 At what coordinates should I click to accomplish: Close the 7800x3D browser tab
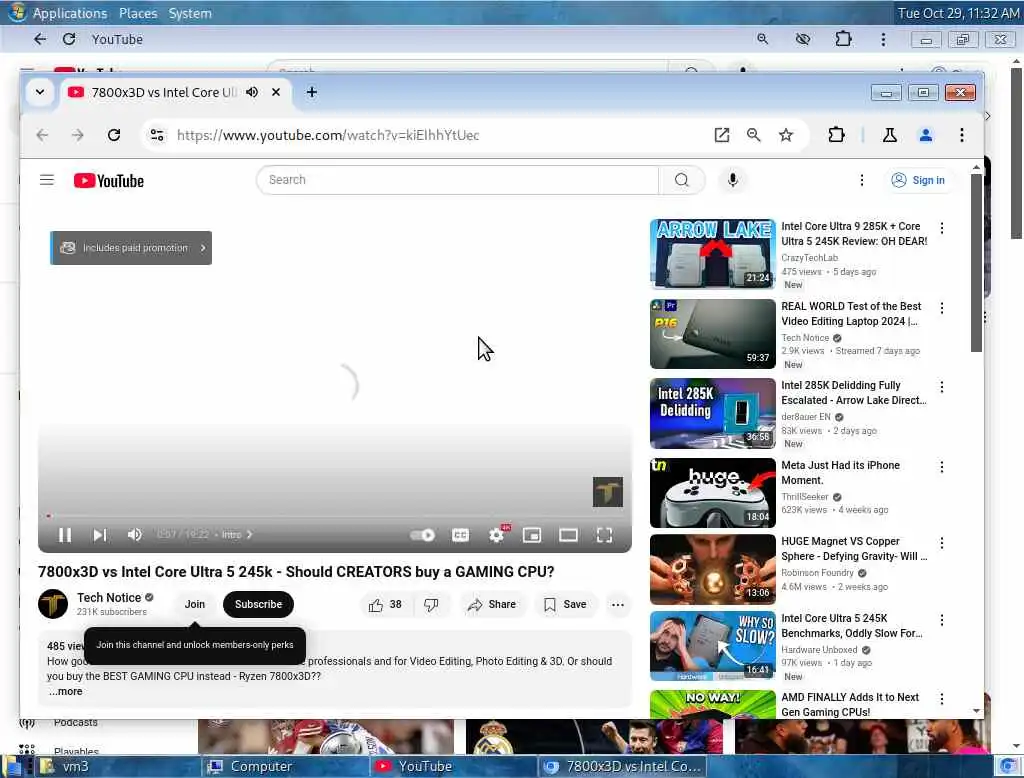click(x=276, y=92)
